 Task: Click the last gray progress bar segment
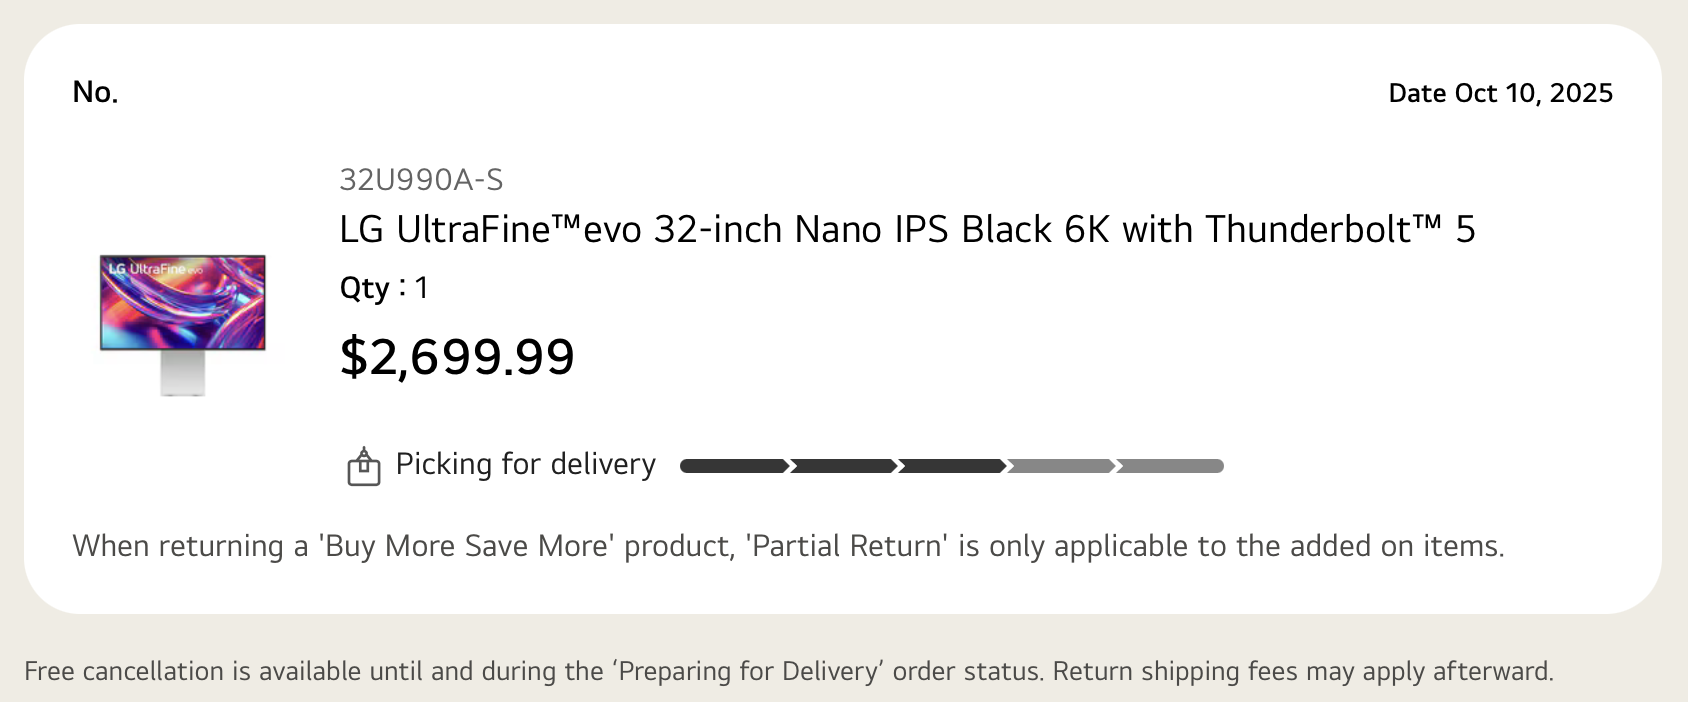[1170, 466]
